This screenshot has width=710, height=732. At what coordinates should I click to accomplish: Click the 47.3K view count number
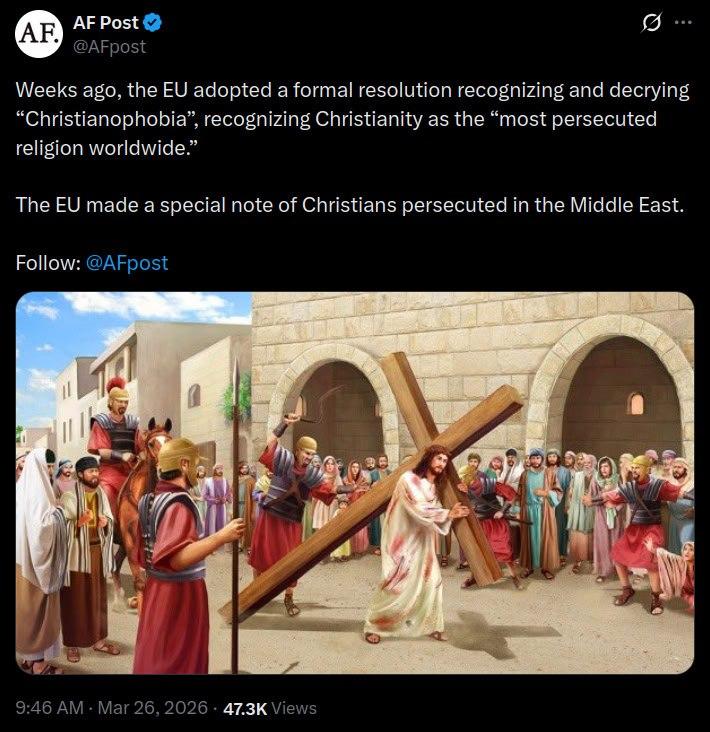tap(243, 708)
